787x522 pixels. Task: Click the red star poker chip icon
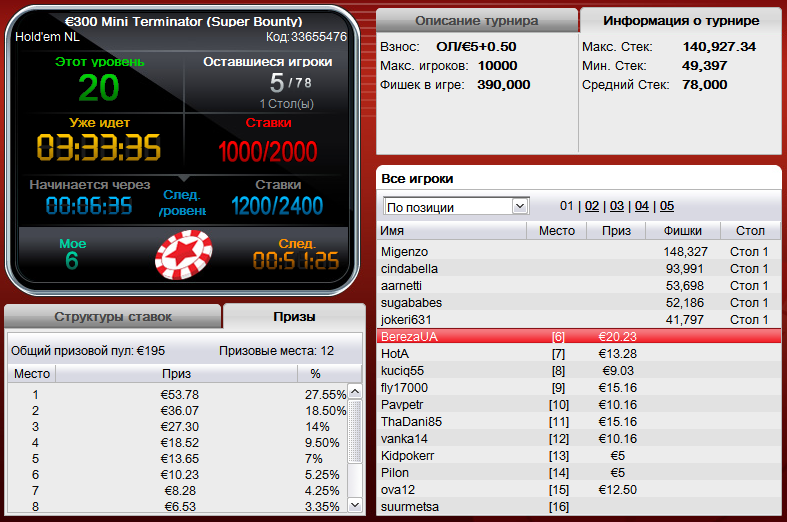[x=184, y=254]
